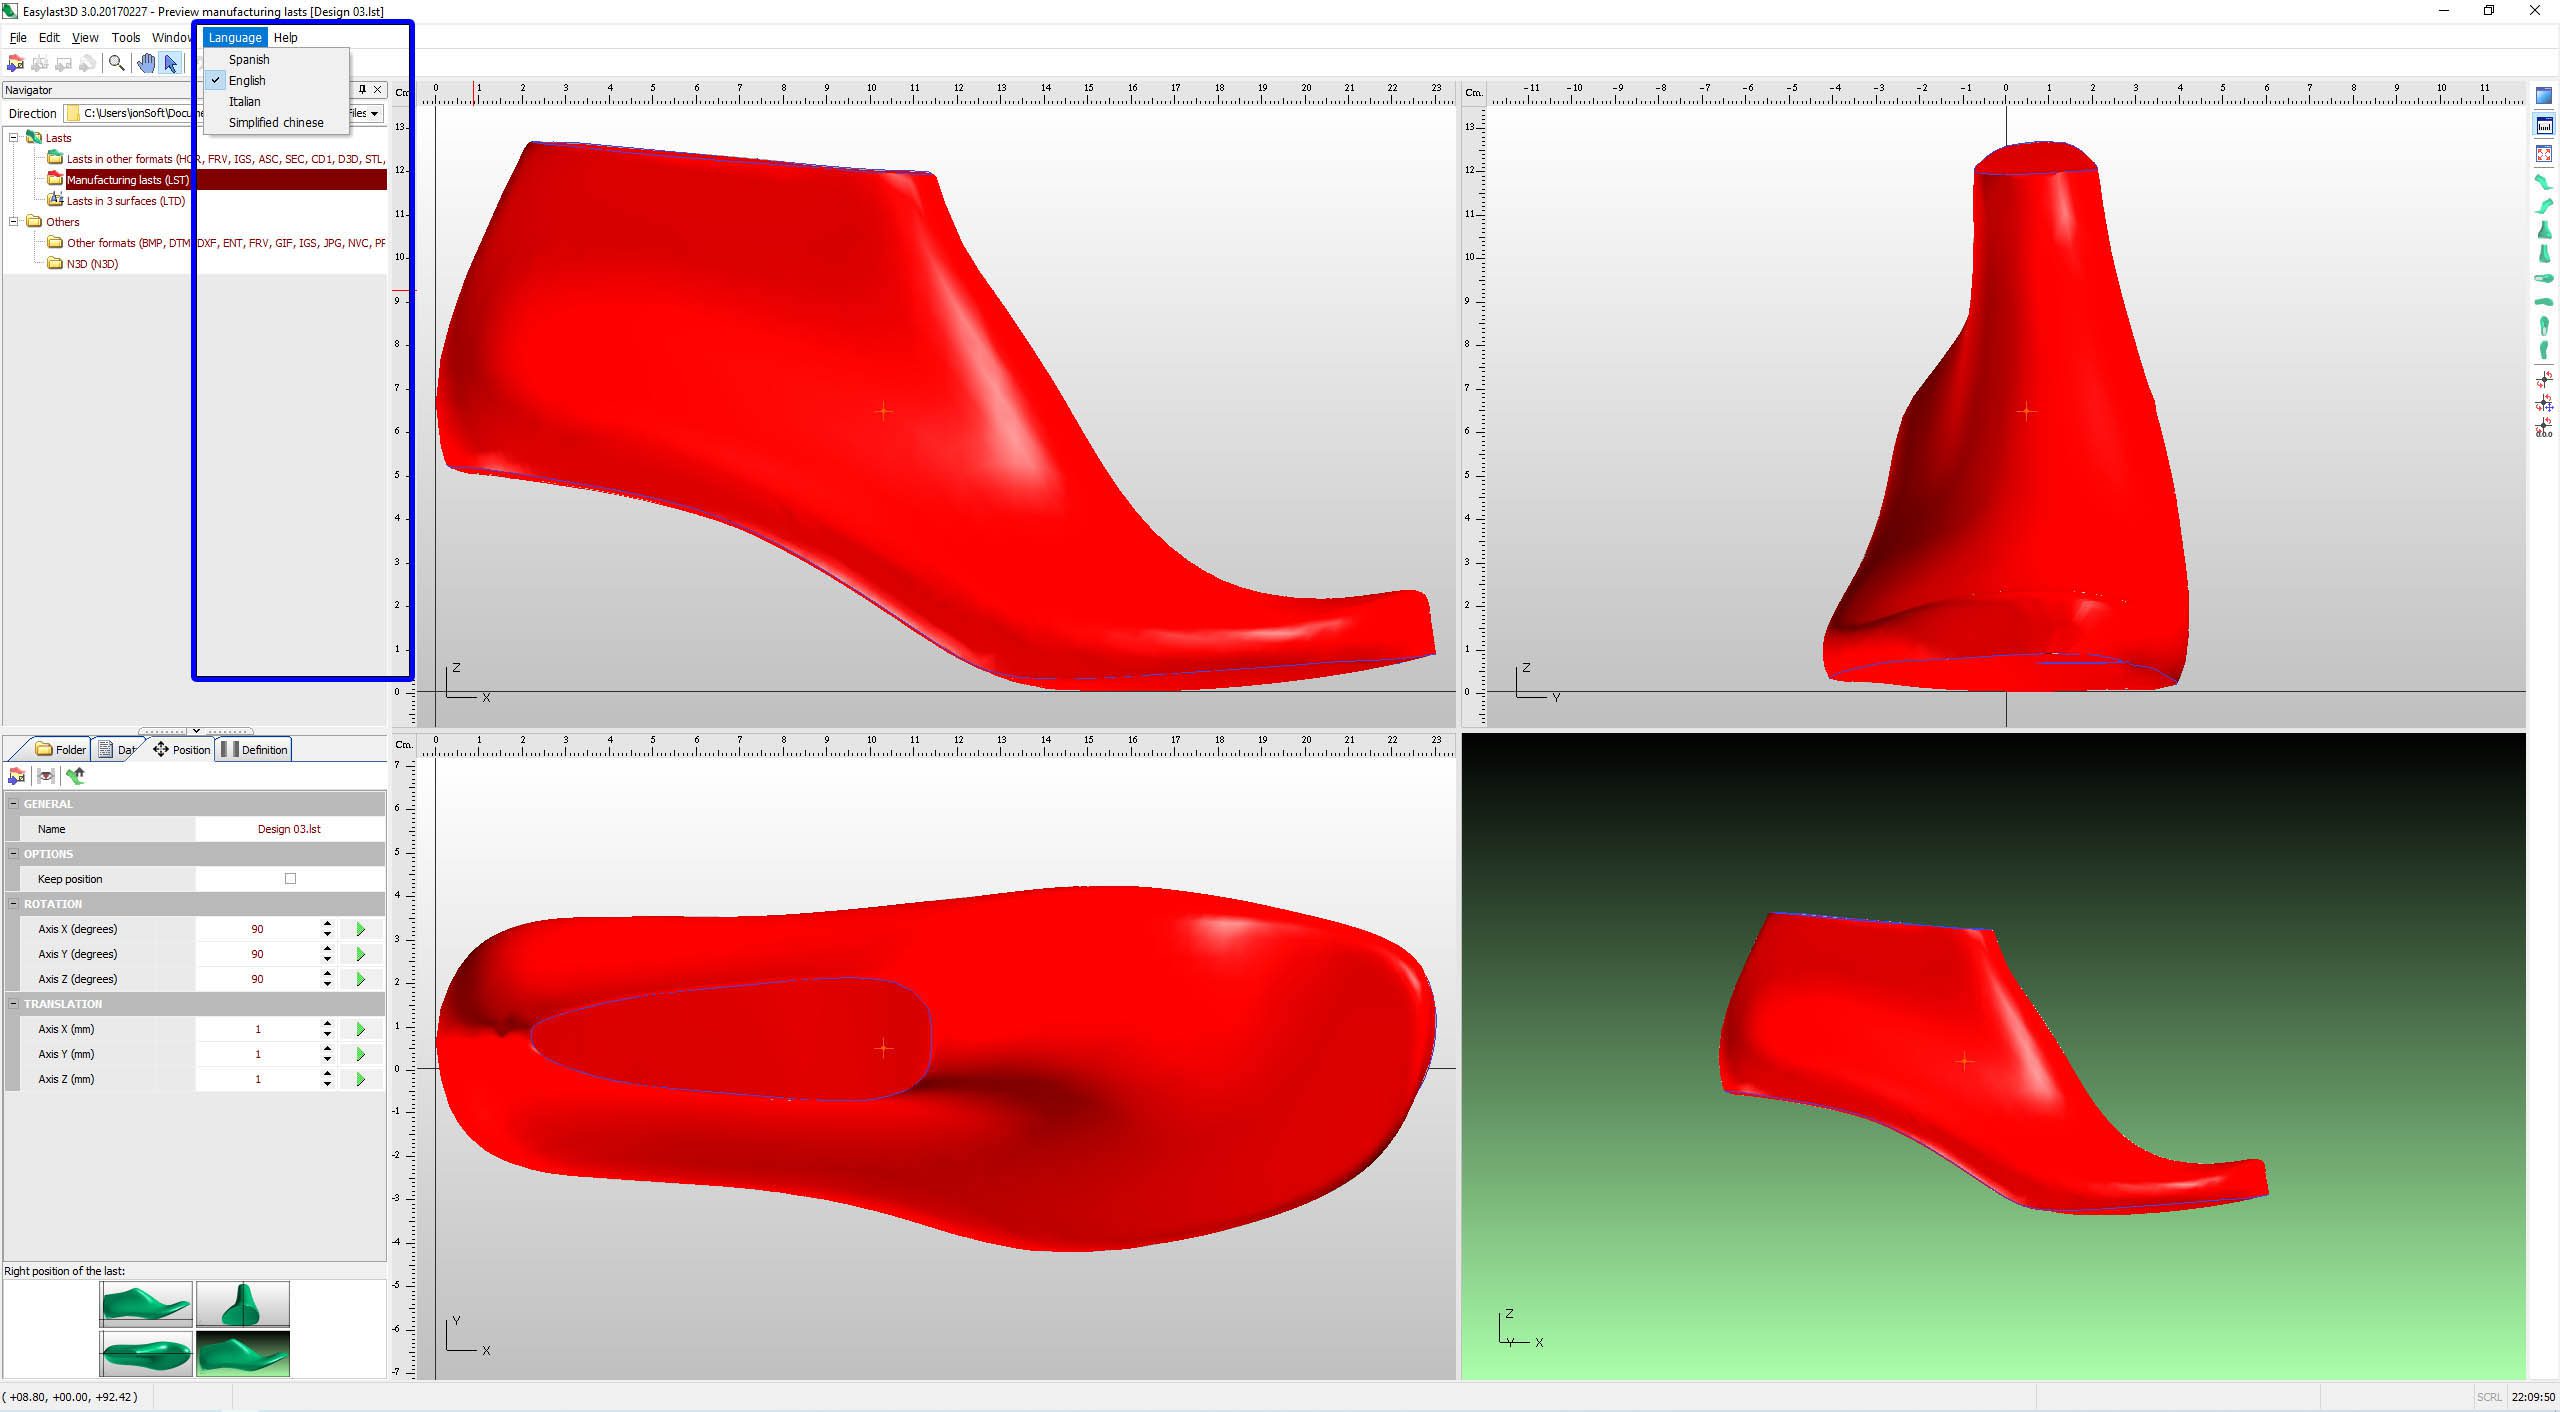This screenshot has height=1412, width=2560.
Task: Apply Axis X rotation green arrow
Action: pos(361,929)
